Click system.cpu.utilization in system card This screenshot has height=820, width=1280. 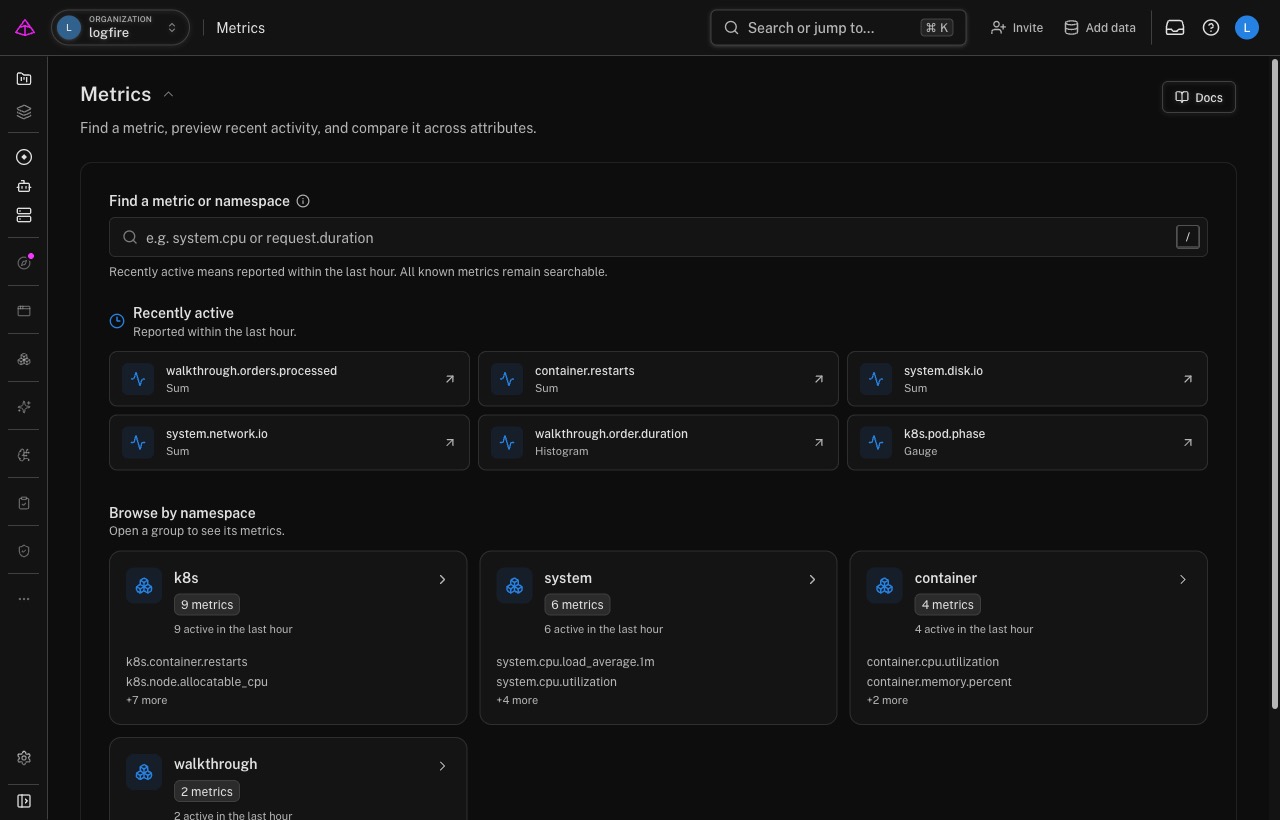click(556, 682)
